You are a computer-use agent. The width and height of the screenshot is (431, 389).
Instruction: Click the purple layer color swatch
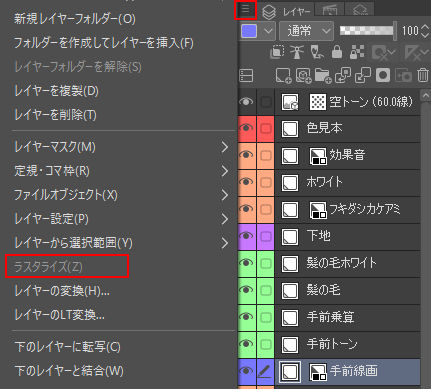point(249,31)
